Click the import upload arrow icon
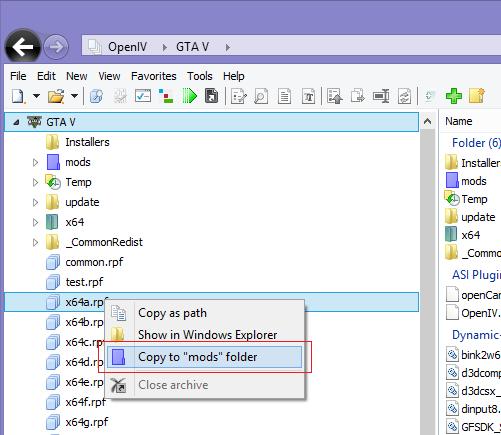The width and height of the screenshot is (501, 435). coord(335,96)
